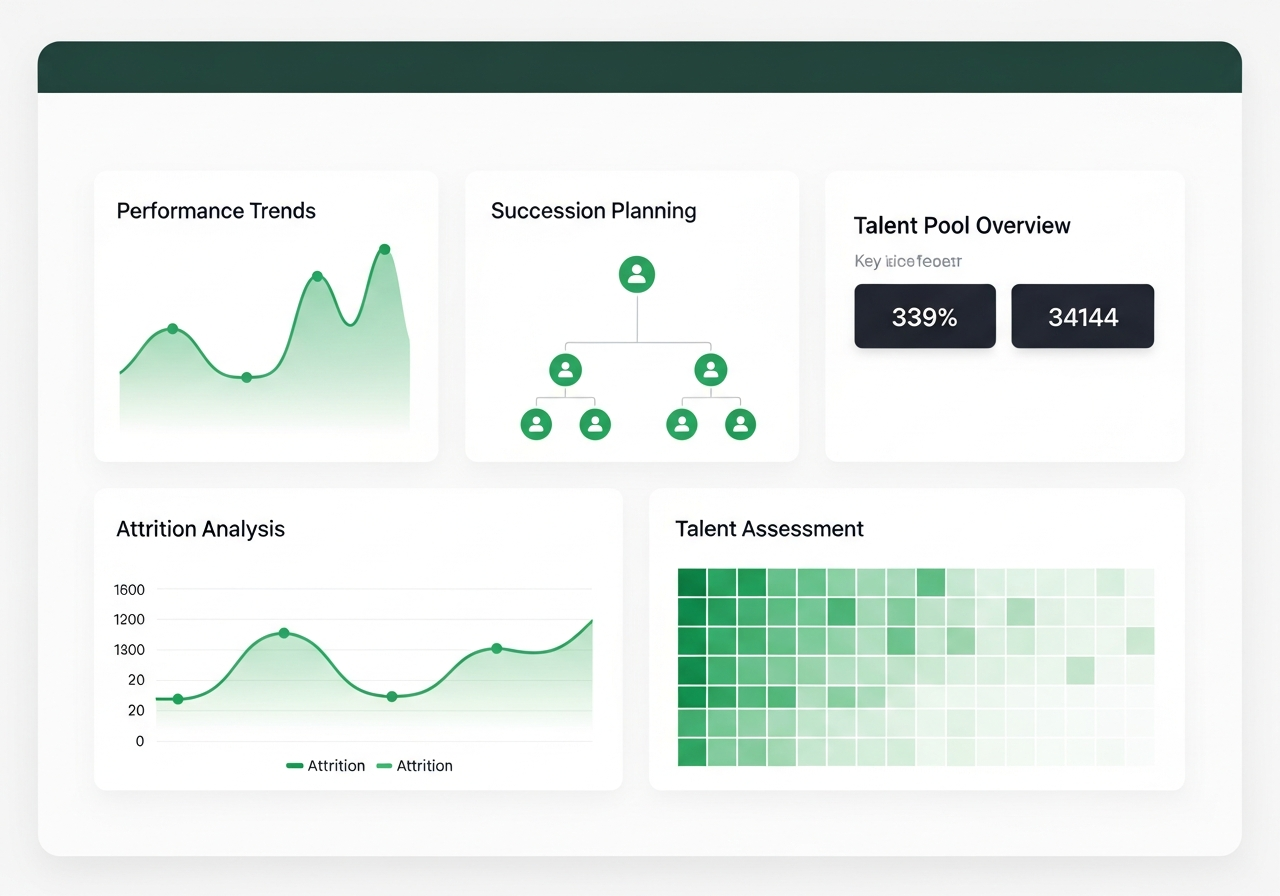Click the 339% stat card
Image resolution: width=1280 pixels, height=896 pixels.
(x=924, y=316)
